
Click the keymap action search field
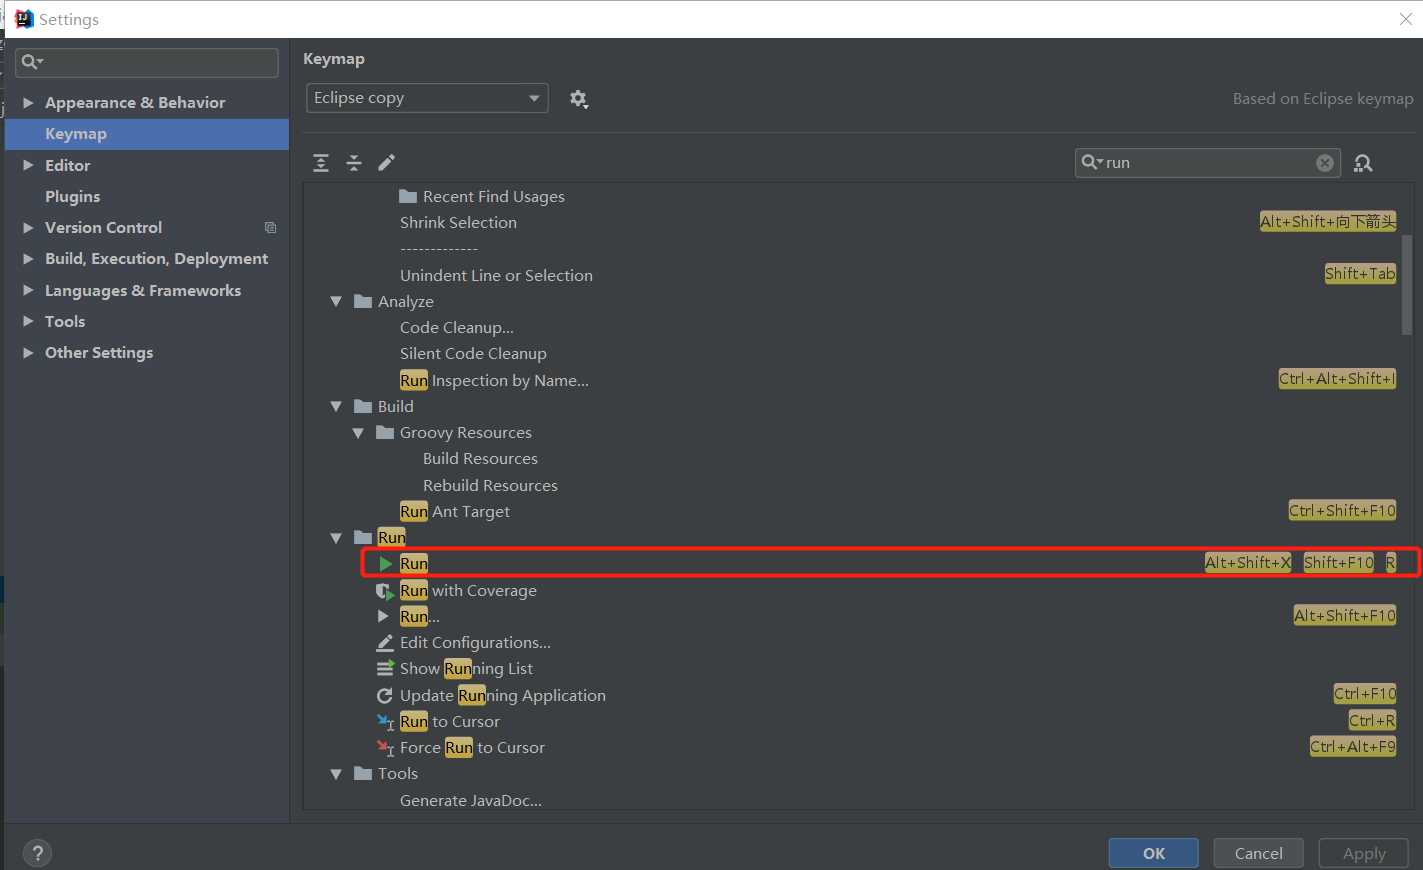pos(1207,163)
